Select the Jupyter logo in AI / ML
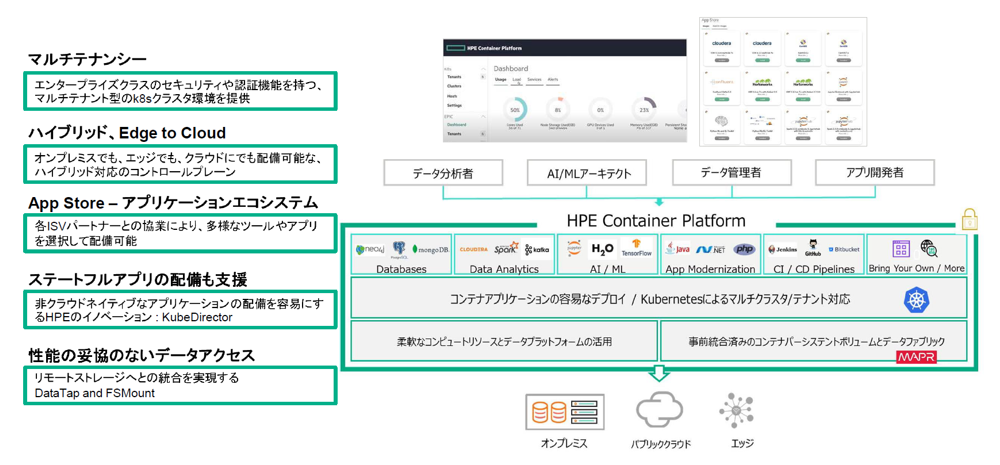Image resolution: width=1000 pixels, height=465 pixels. pos(574,249)
